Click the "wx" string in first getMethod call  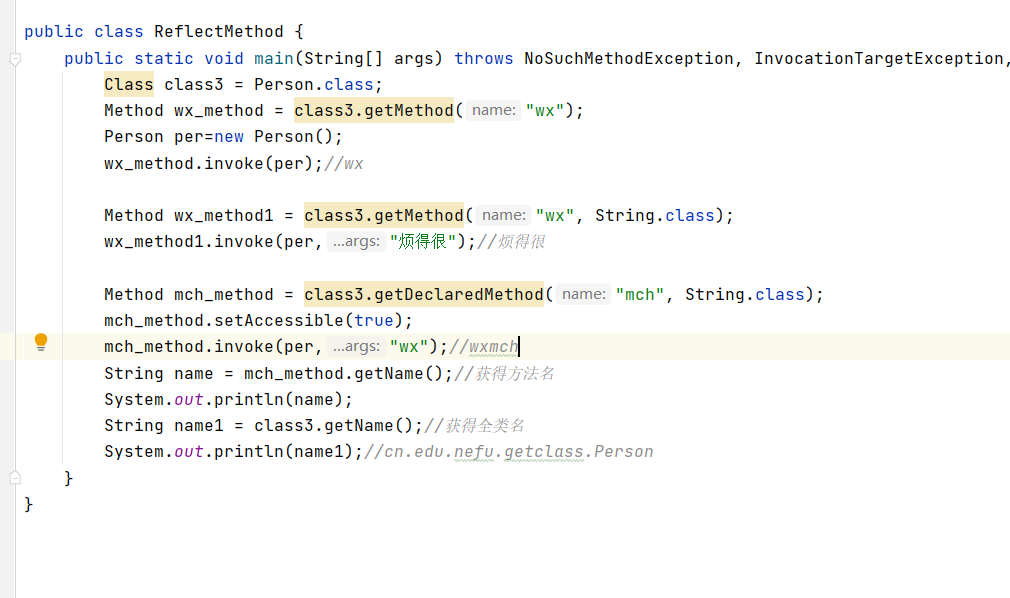545,111
